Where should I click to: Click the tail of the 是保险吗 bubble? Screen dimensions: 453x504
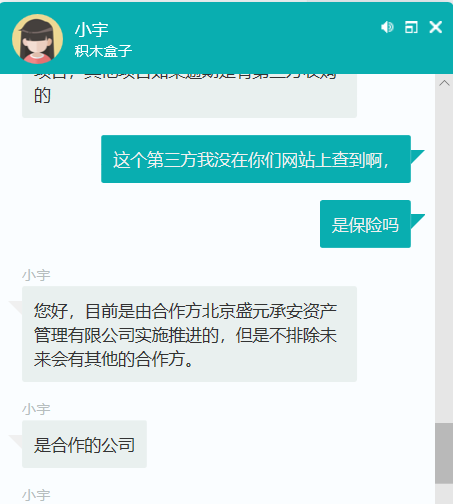click(x=418, y=221)
